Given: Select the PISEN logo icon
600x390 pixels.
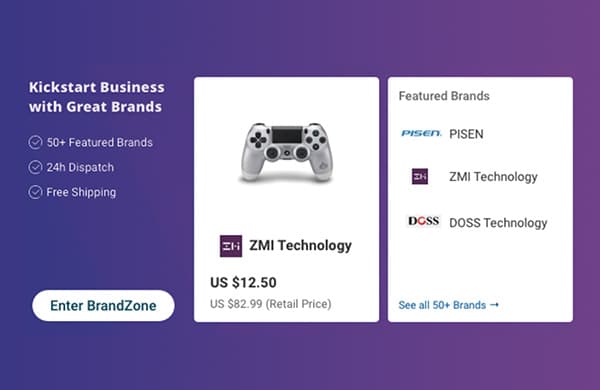Looking at the screenshot, I should coord(421,133).
